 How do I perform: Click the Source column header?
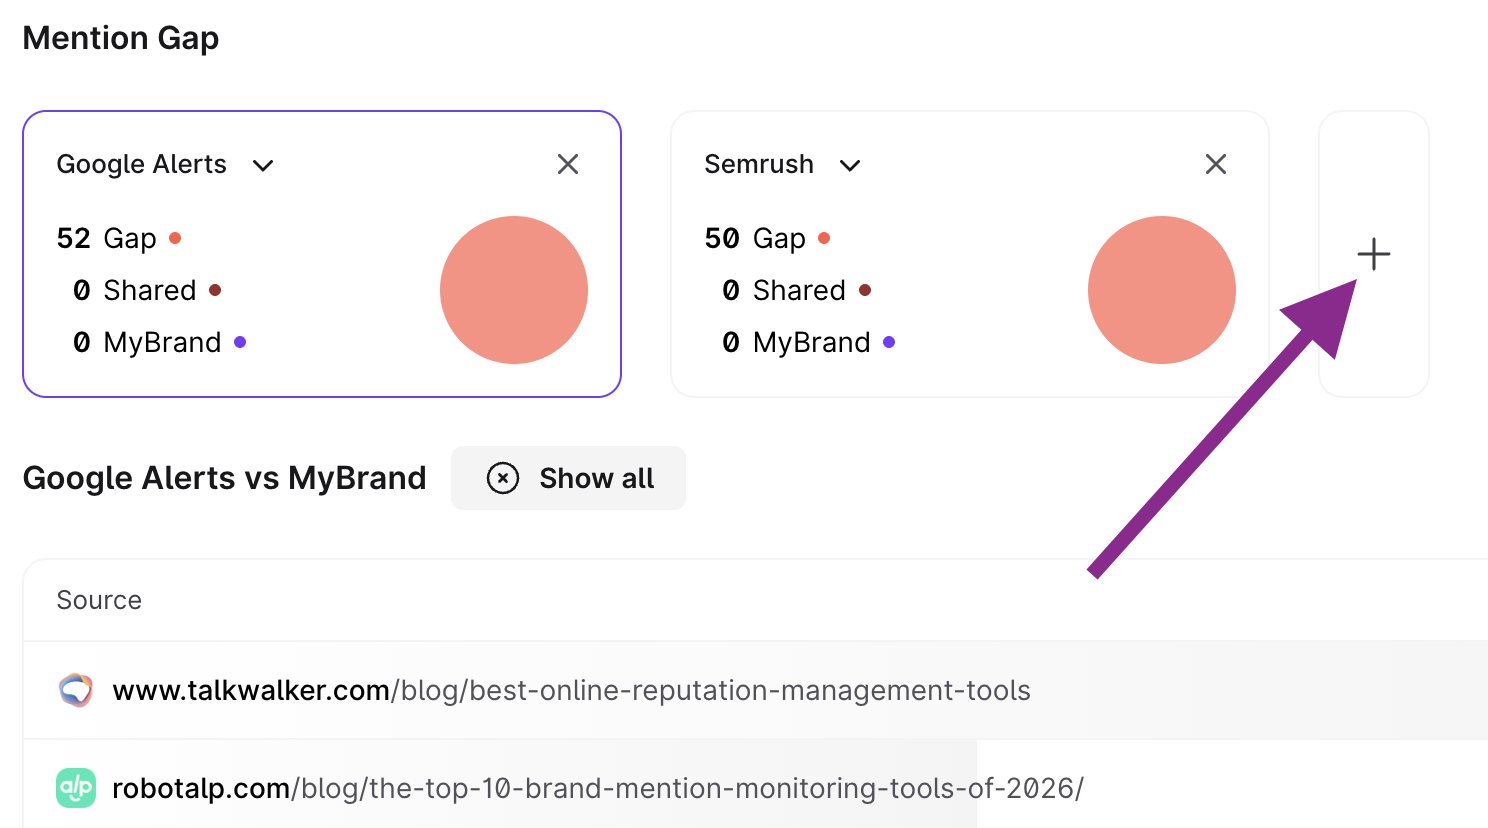[x=99, y=600]
